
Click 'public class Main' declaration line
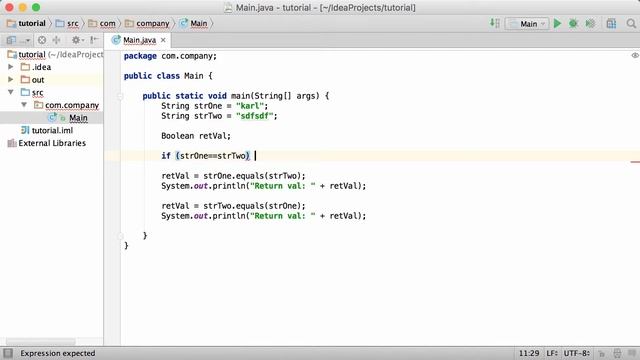click(168, 76)
